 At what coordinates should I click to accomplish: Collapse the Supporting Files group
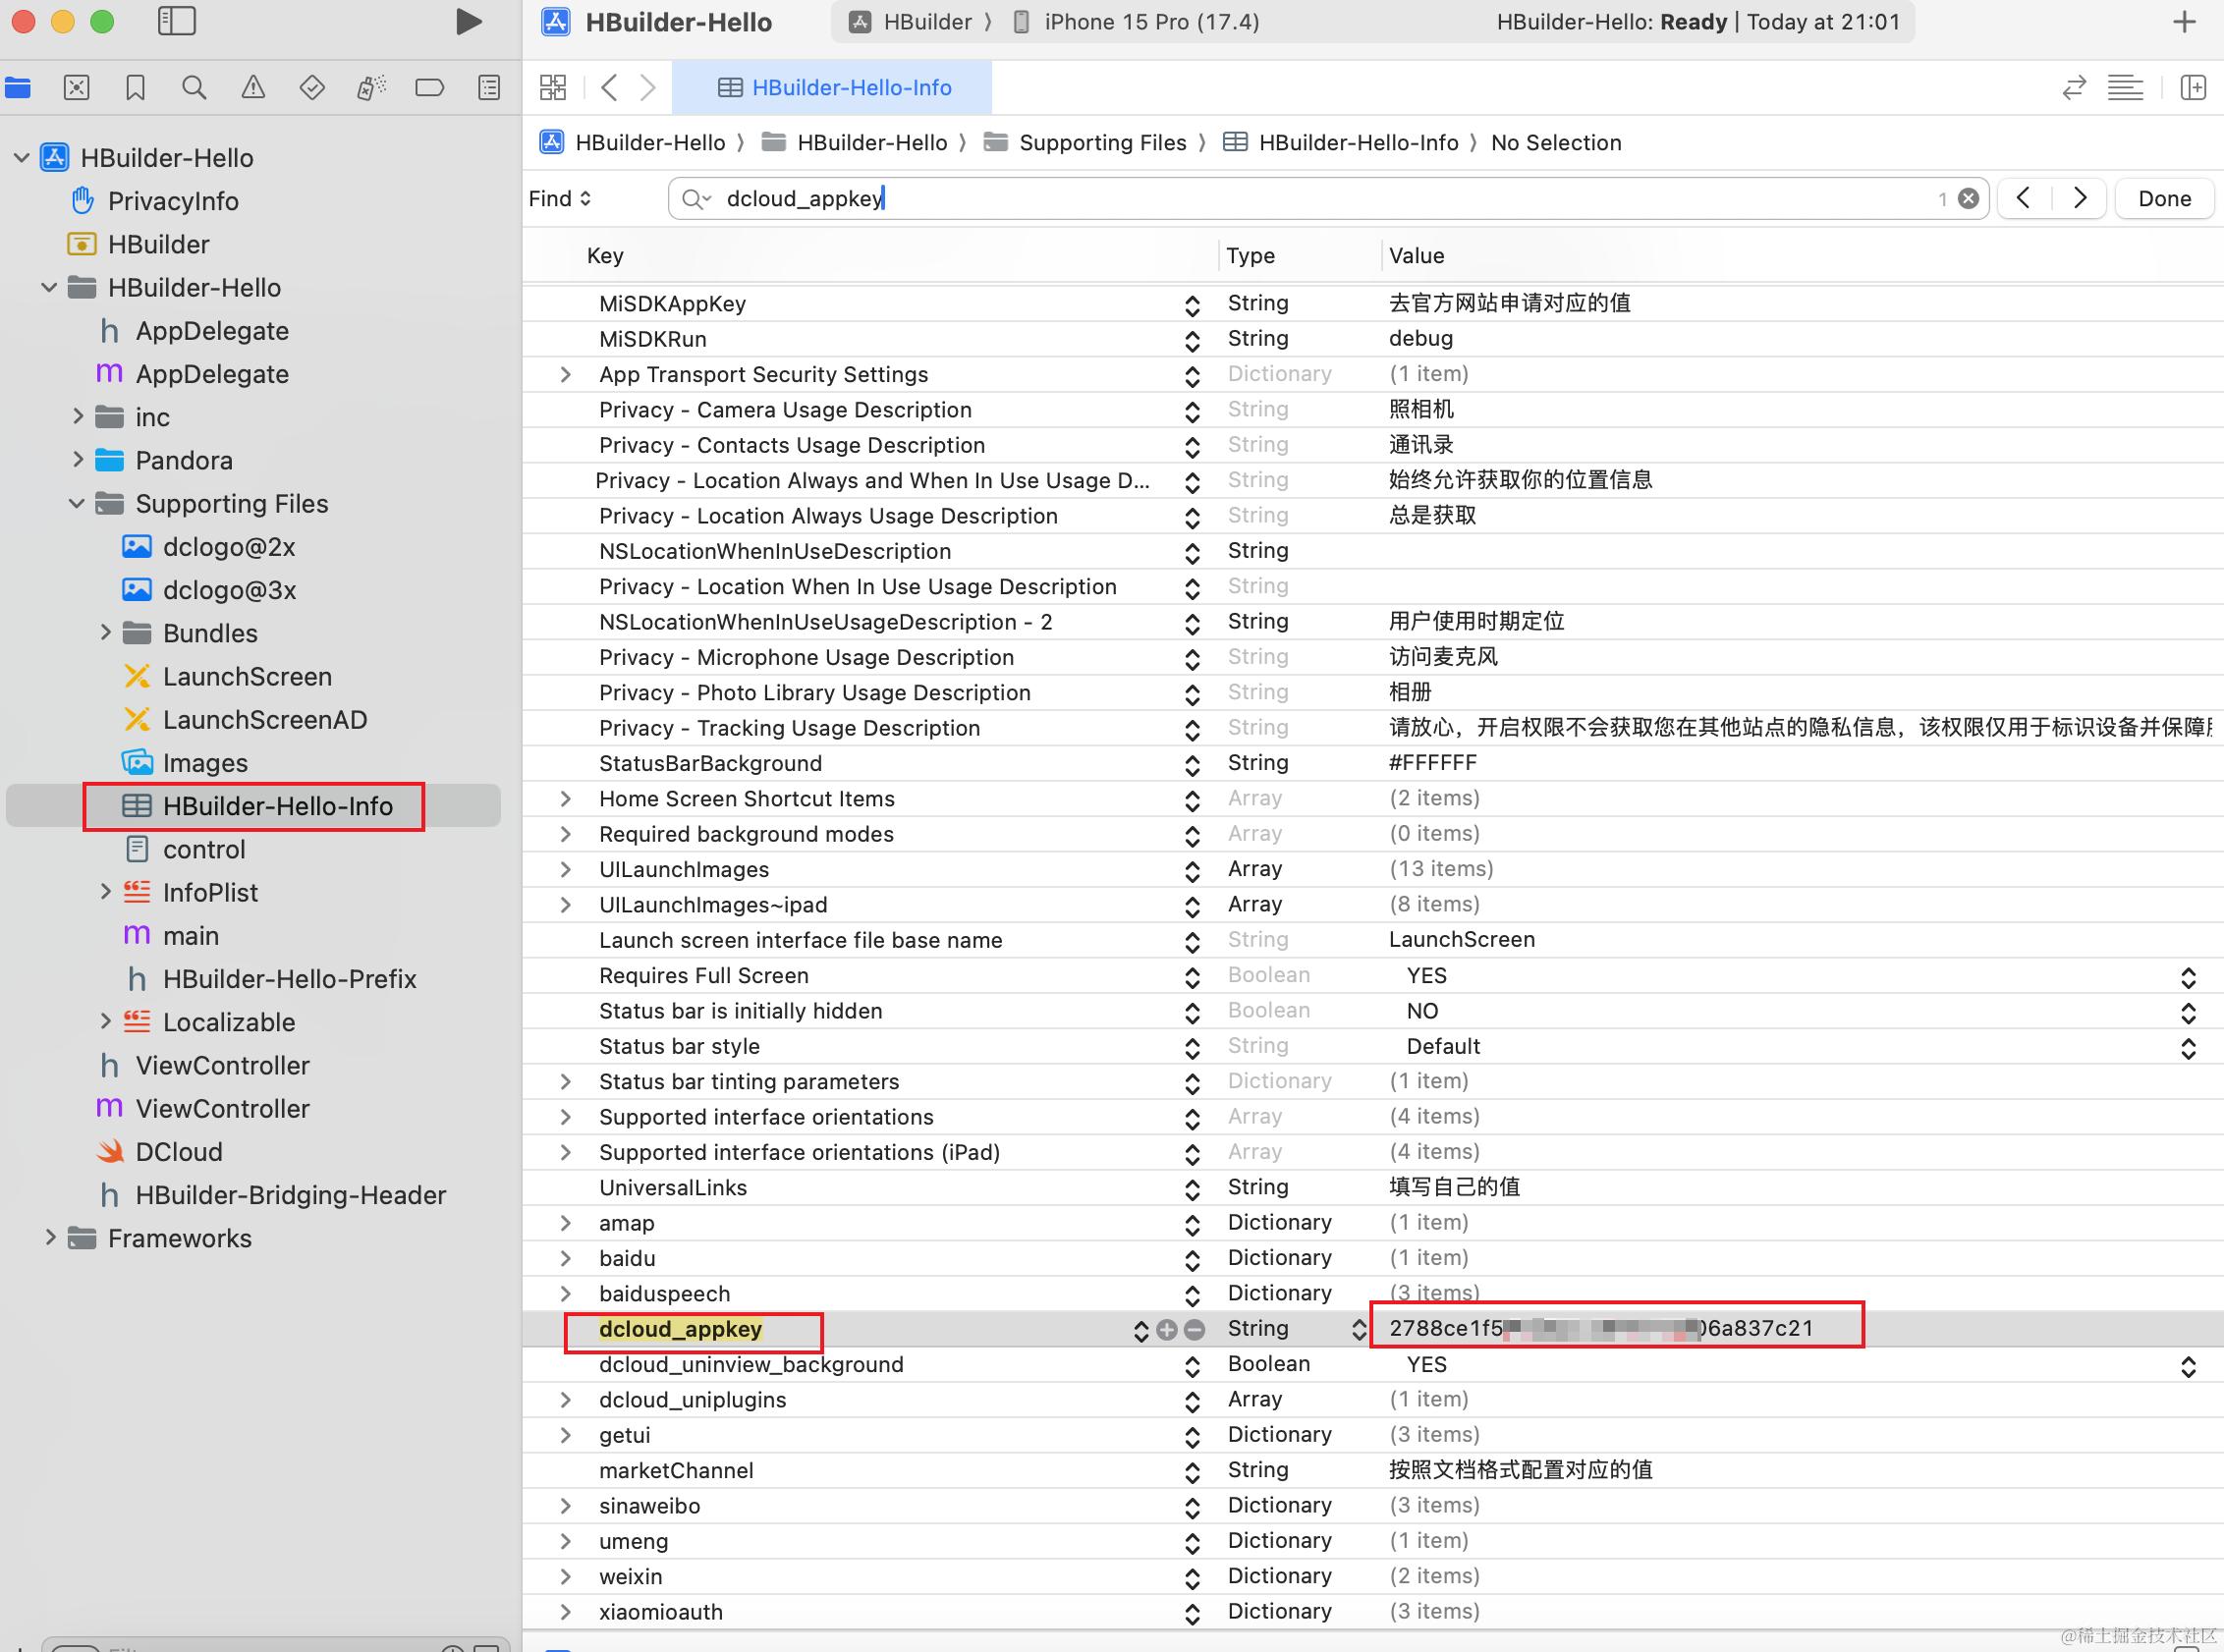tap(77, 503)
